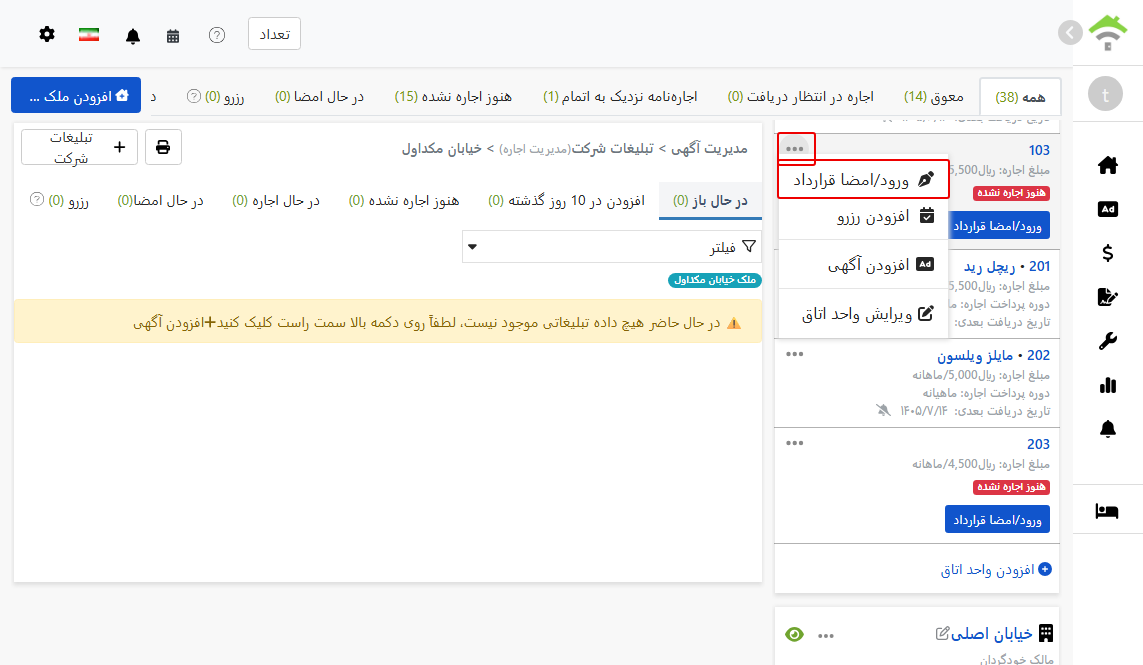Choose ویرایش واحد اتاق from the menu
Image resolution: width=1143 pixels, height=665 pixels.
(863, 314)
